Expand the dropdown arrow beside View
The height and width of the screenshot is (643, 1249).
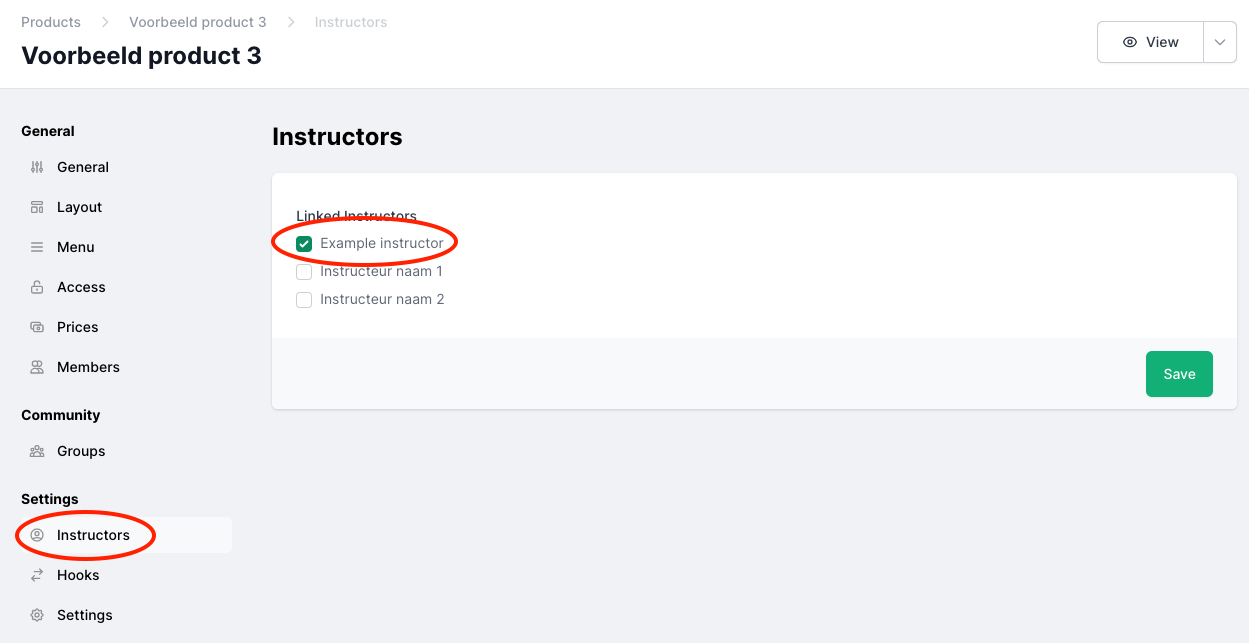[x=1219, y=42]
